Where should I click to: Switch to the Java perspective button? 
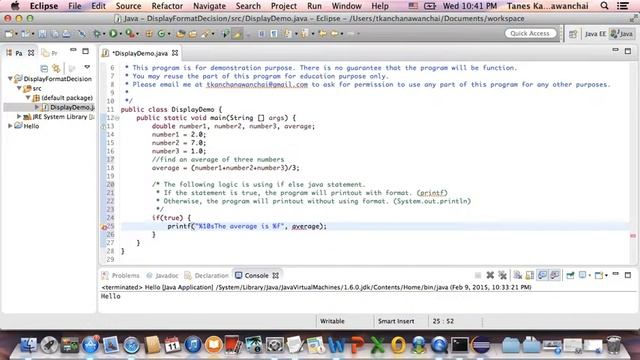pos(622,34)
